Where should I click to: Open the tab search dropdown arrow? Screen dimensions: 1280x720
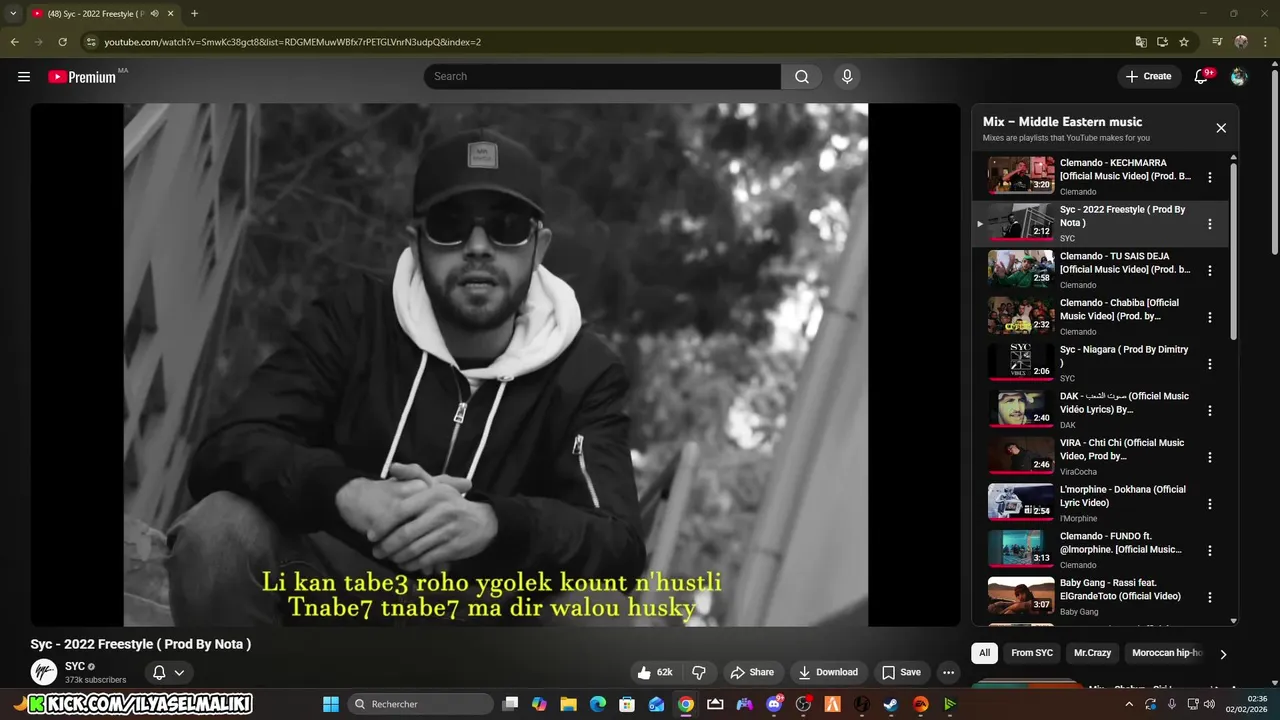tap(13, 14)
